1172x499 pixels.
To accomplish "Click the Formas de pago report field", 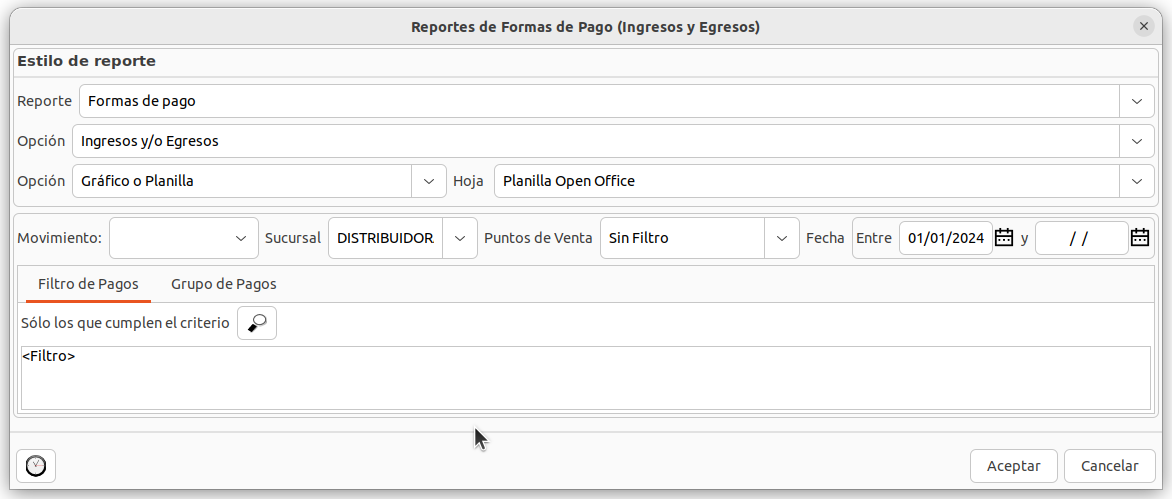I will pos(598,101).
